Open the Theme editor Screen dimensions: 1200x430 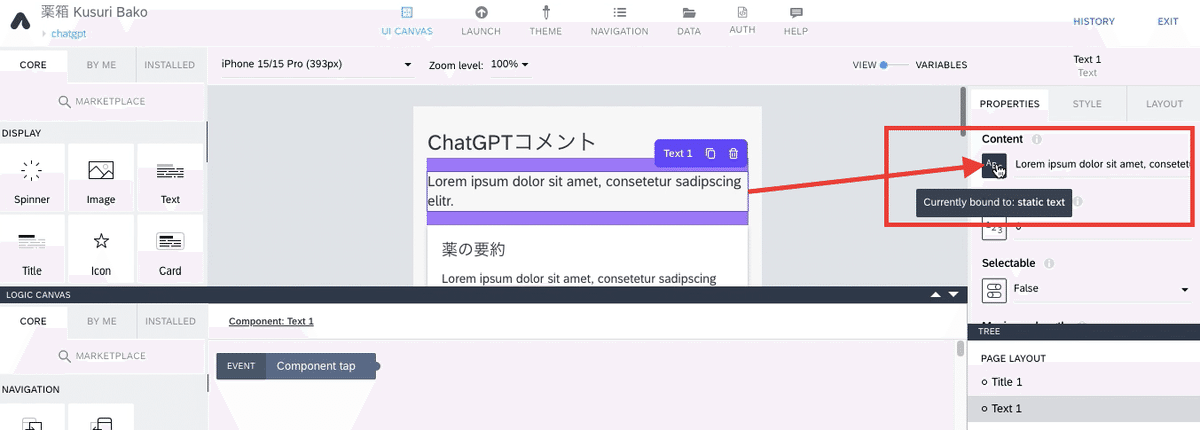546,20
